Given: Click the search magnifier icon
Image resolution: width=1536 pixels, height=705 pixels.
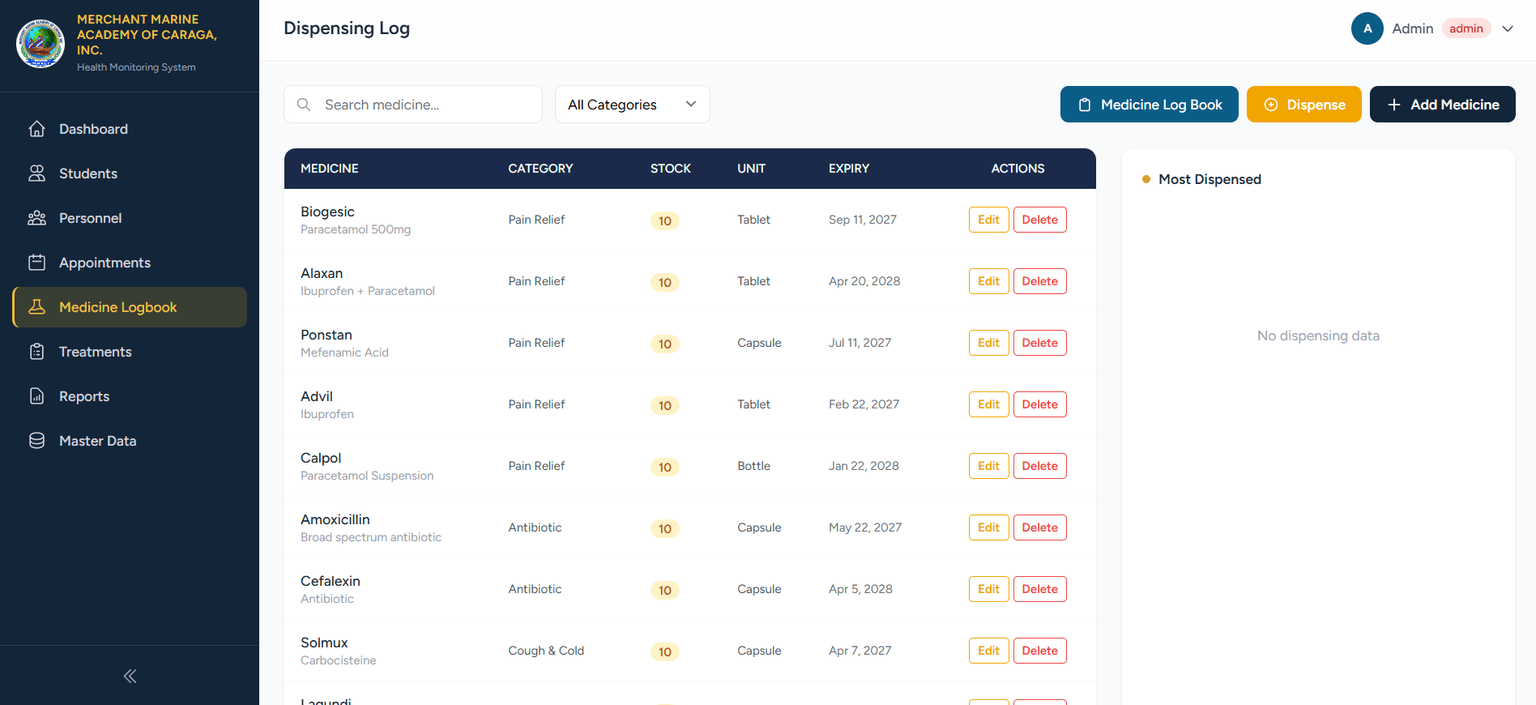Looking at the screenshot, I should coord(304,105).
